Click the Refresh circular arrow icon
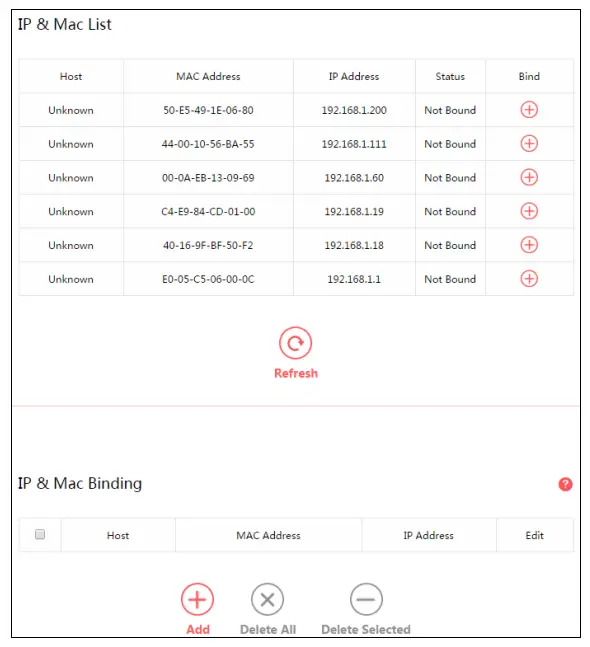This screenshot has height=647, width=590. pos(295,343)
